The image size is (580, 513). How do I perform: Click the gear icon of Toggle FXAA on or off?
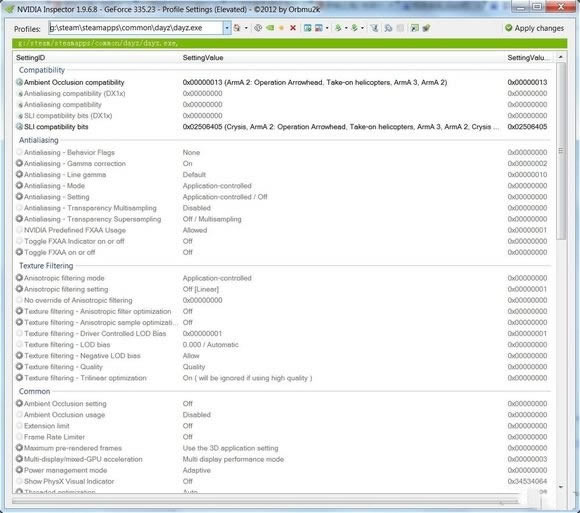coord(19,252)
